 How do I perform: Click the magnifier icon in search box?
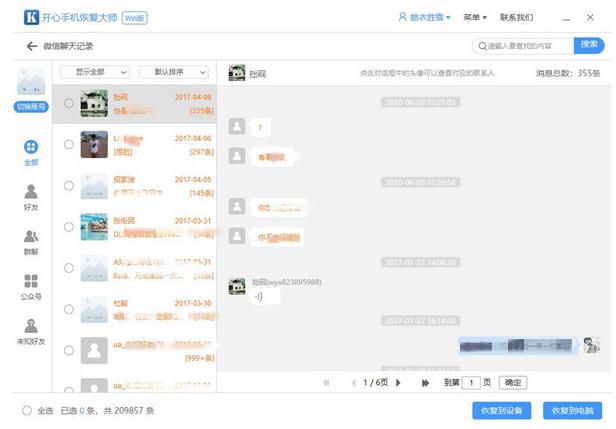point(482,46)
